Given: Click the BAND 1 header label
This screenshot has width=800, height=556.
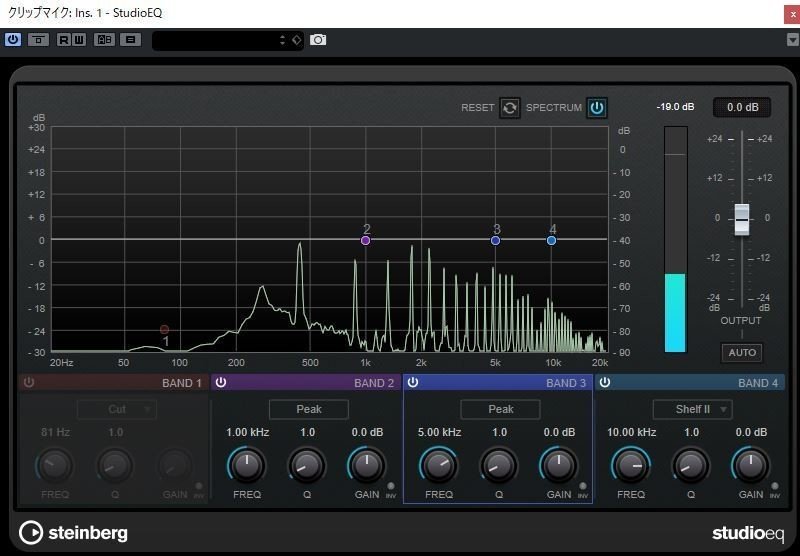Looking at the screenshot, I should (x=182, y=383).
